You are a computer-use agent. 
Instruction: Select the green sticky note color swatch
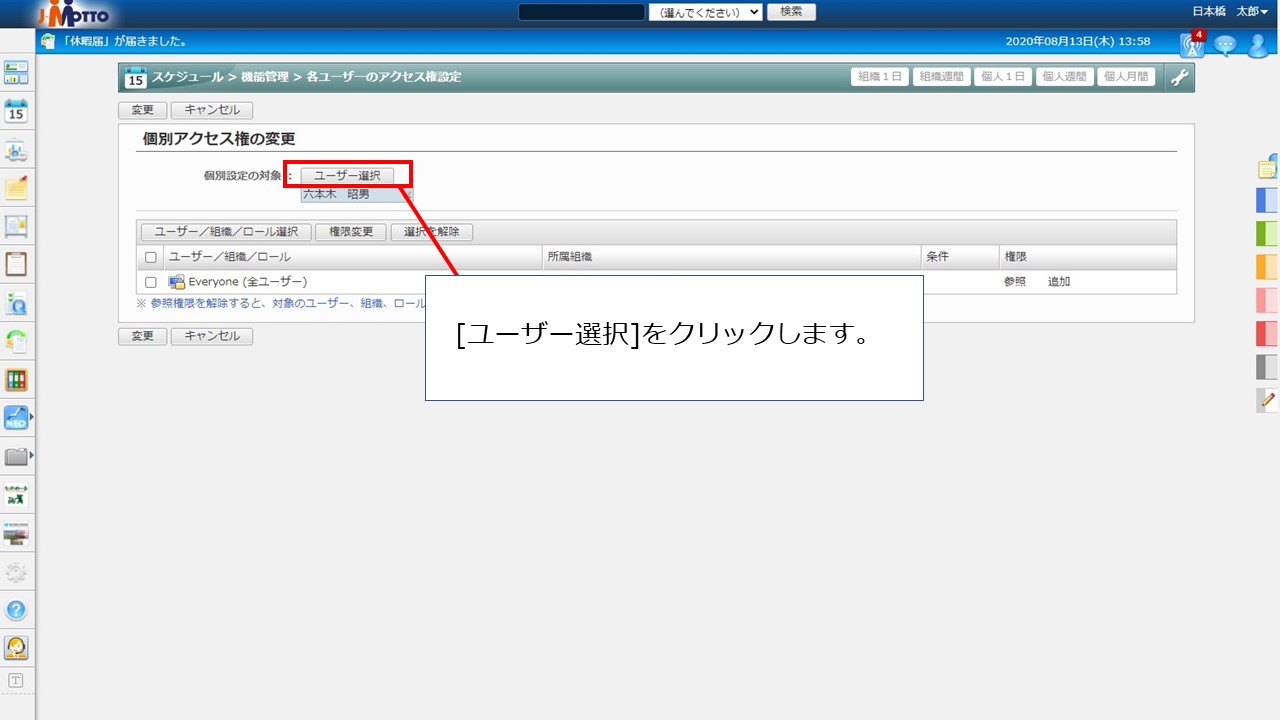(1267, 234)
